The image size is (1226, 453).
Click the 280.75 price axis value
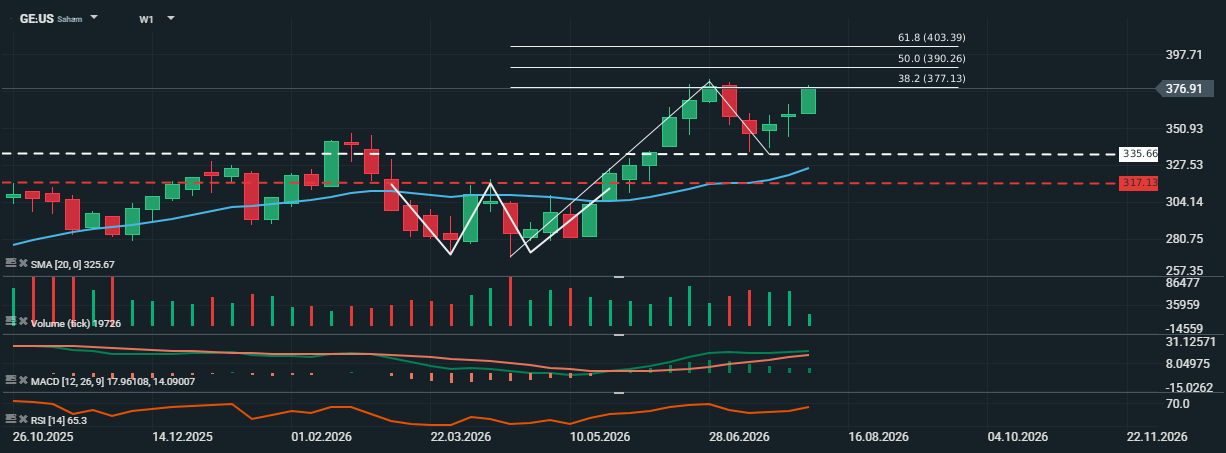pos(1184,239)
